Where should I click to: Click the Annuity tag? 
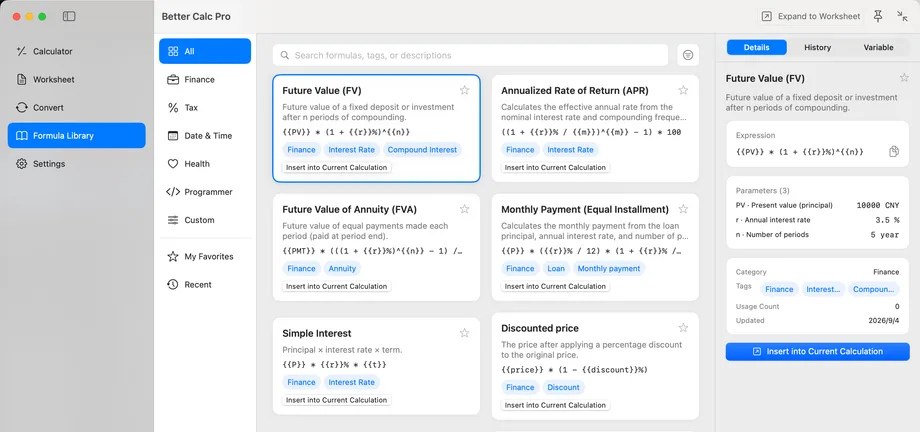tap(342, 268)
